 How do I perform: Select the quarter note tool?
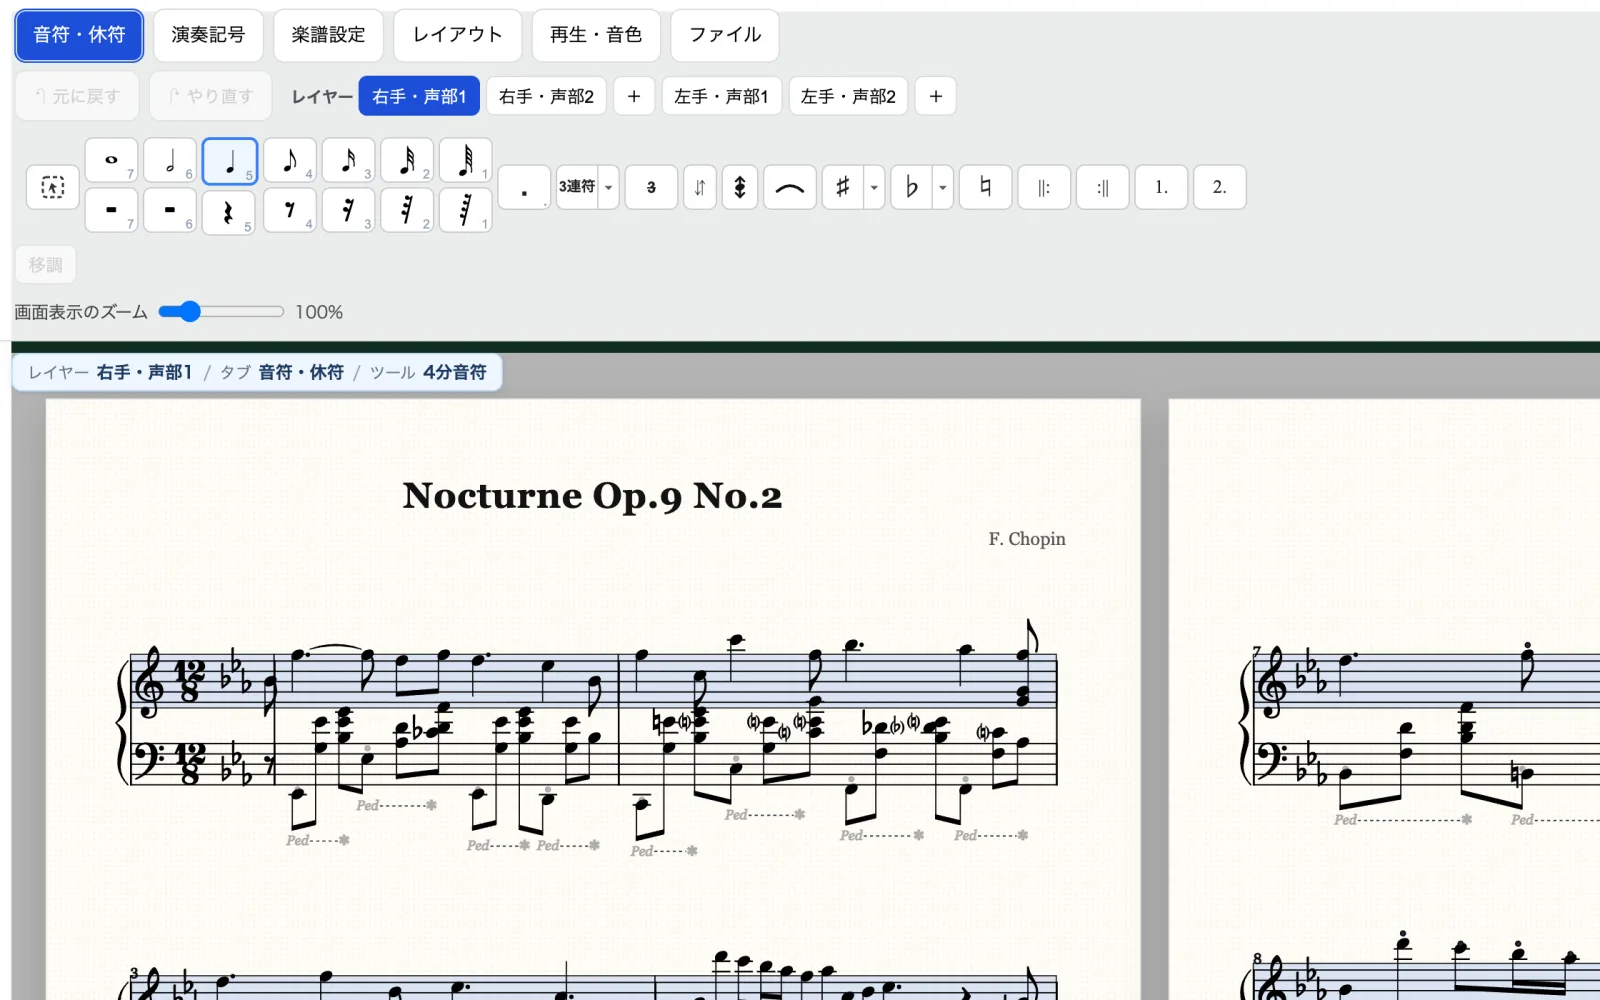[230, 161]
